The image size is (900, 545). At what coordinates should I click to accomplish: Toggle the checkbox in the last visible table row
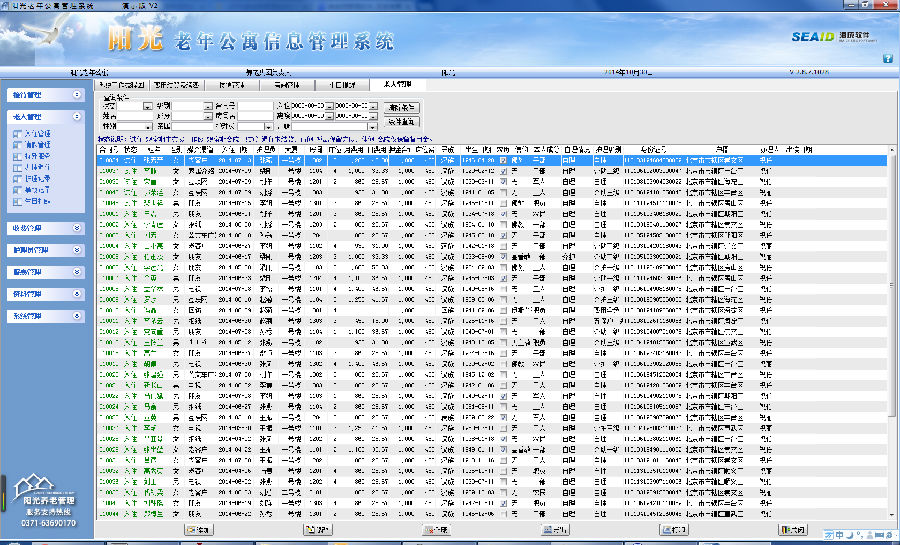(x=505, y=514)
